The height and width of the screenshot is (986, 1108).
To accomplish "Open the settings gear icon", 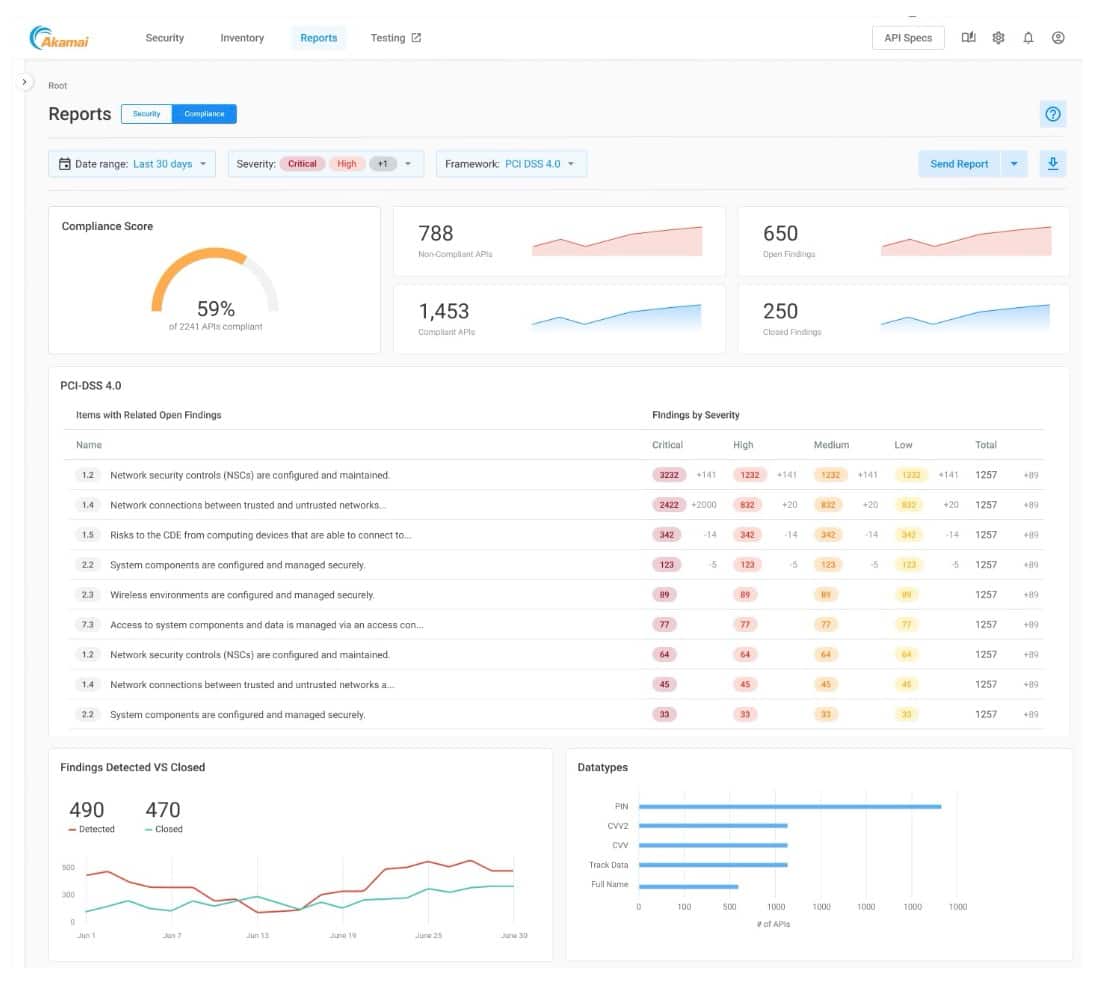I will coord(998,38).
